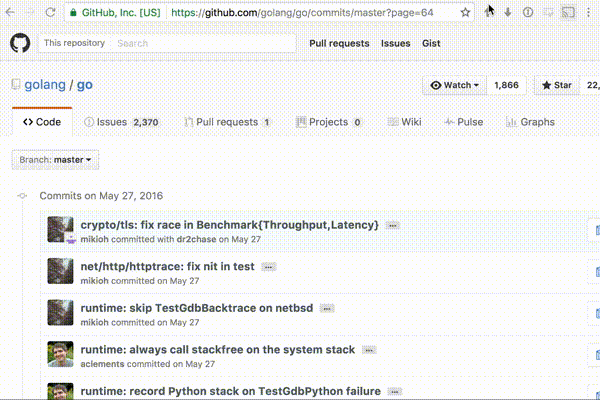Open commit runtime: record Python stack
600x400 pixels.
pyautogui.click(x=230, y=391)
